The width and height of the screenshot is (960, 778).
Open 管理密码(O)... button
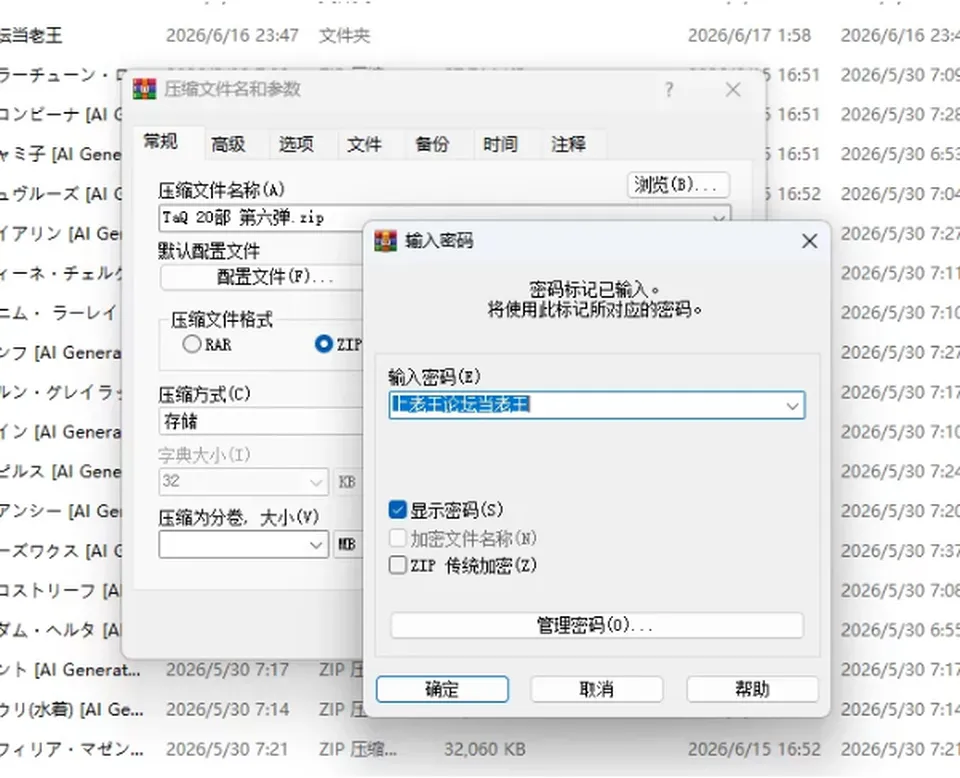coord(596,625)
